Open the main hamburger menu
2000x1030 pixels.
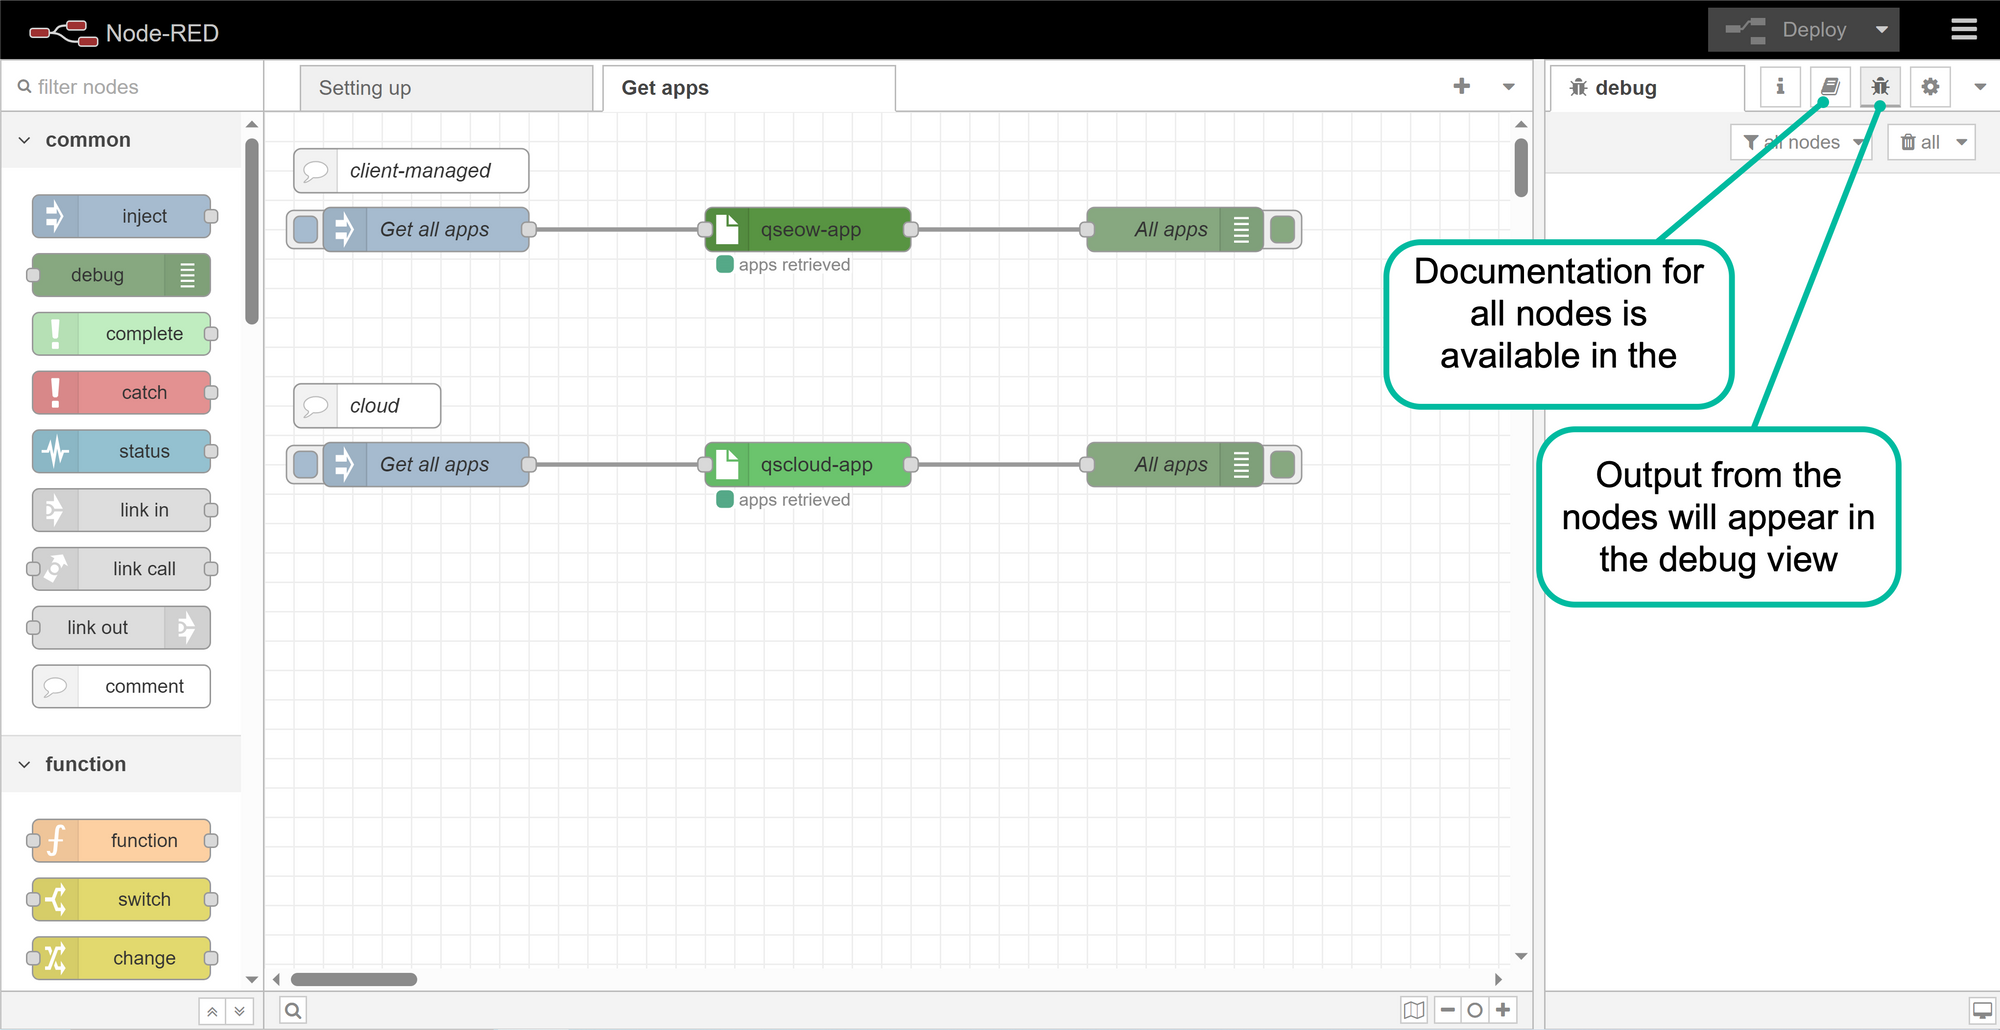tap(1964, 30)
